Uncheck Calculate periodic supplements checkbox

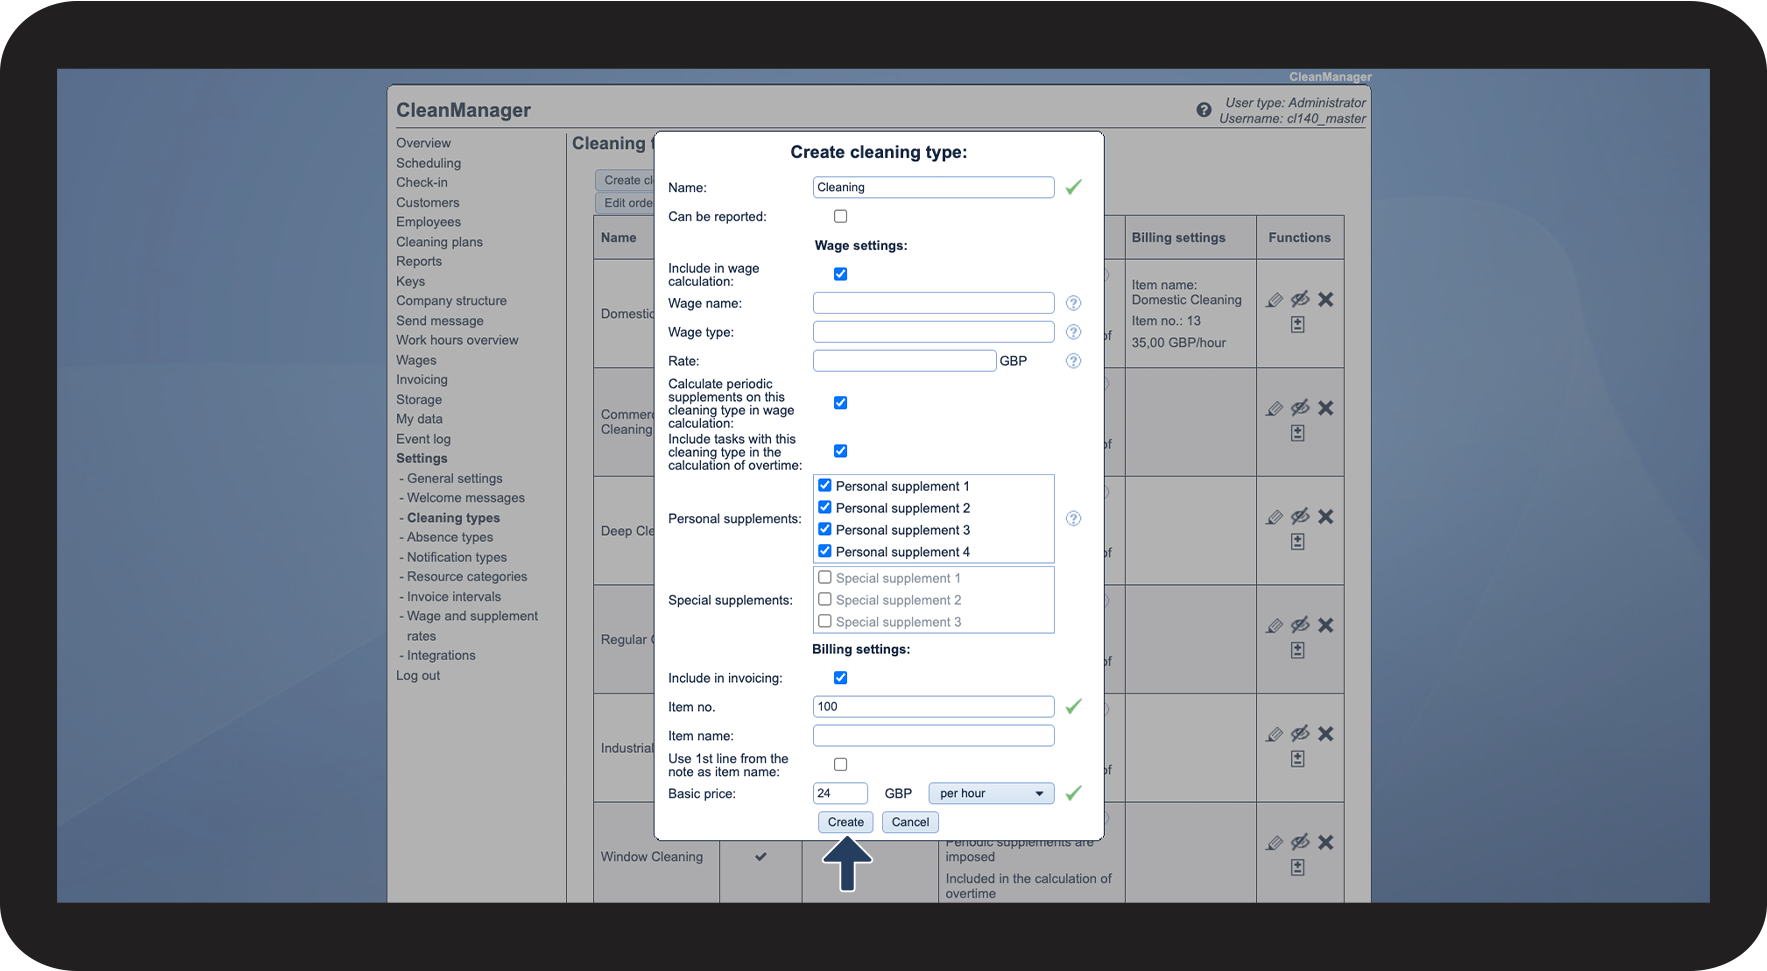(840, 403)
